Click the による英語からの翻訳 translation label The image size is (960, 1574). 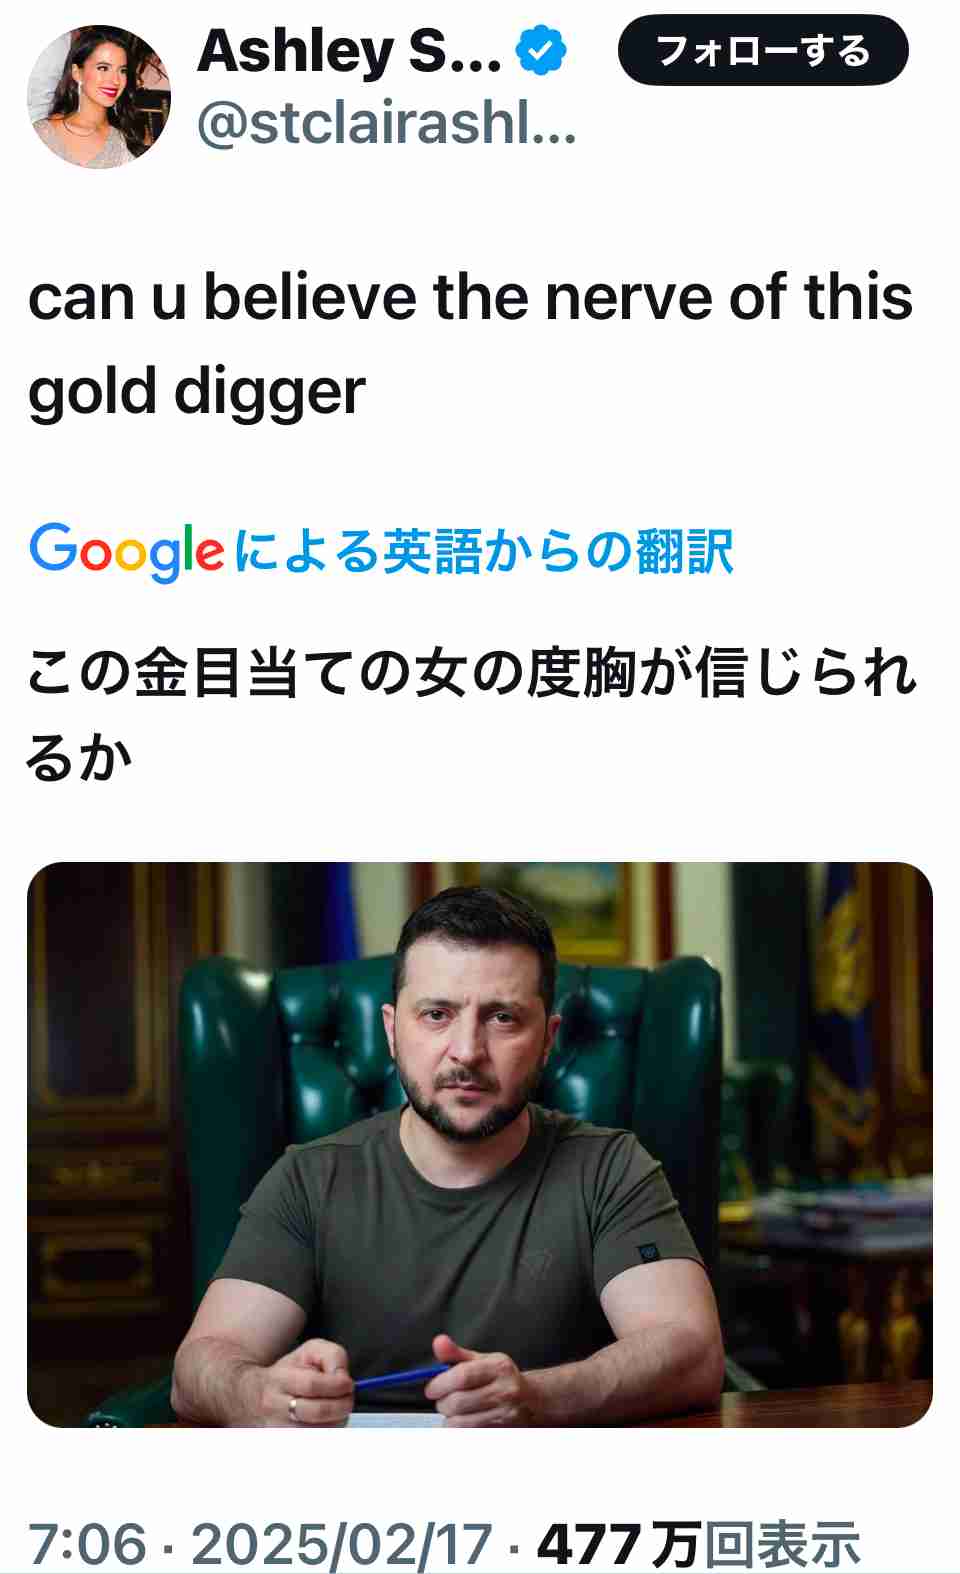click(484, 551)
